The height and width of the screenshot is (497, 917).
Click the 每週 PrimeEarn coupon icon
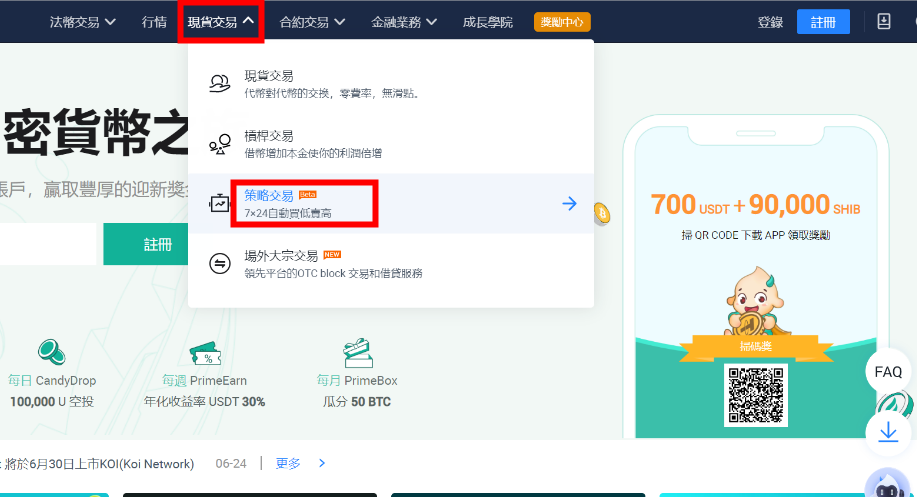(205, 354)
